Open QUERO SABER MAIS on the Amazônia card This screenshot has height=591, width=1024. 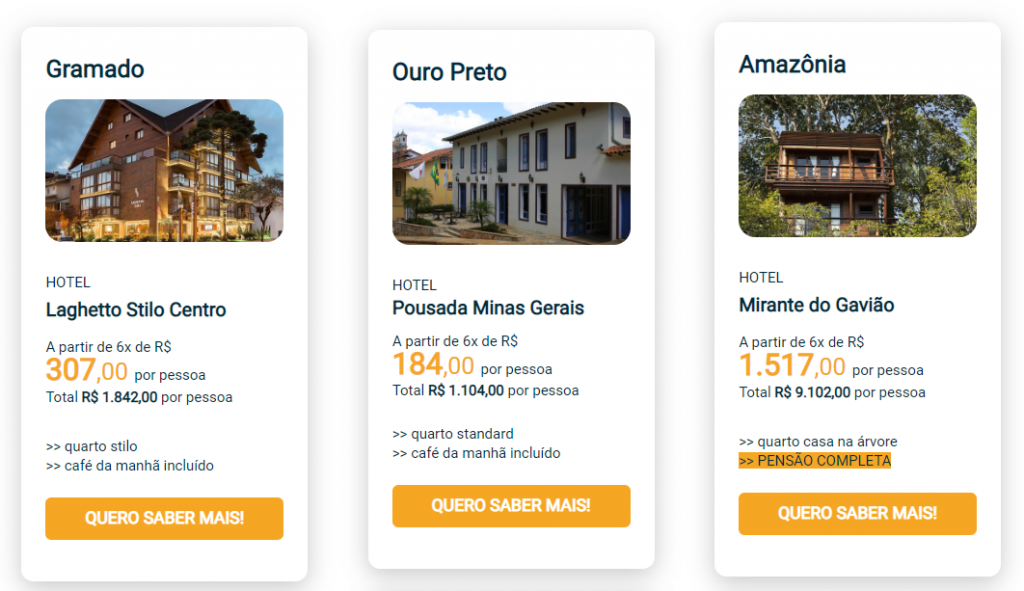[857, 513]
